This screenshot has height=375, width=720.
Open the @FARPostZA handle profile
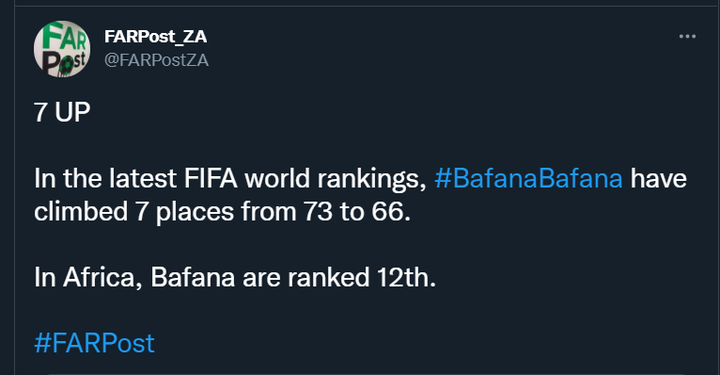click(x=156, y=60)
